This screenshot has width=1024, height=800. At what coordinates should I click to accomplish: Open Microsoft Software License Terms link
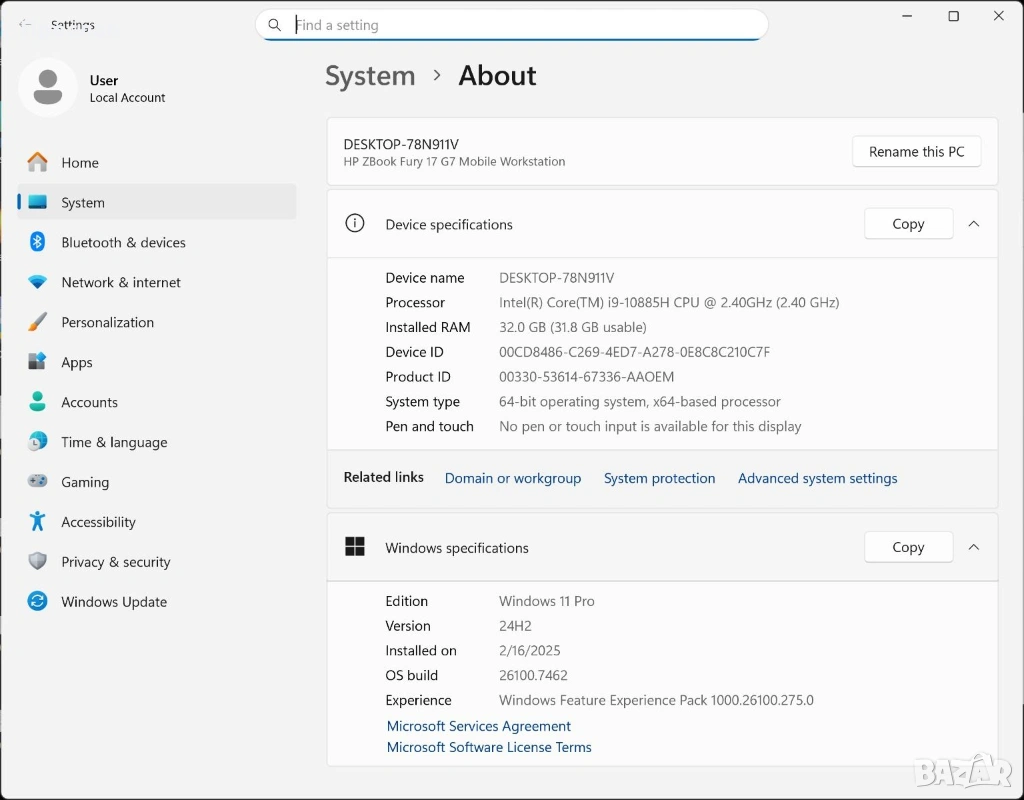pyautogui.click(x=489, y=747)
